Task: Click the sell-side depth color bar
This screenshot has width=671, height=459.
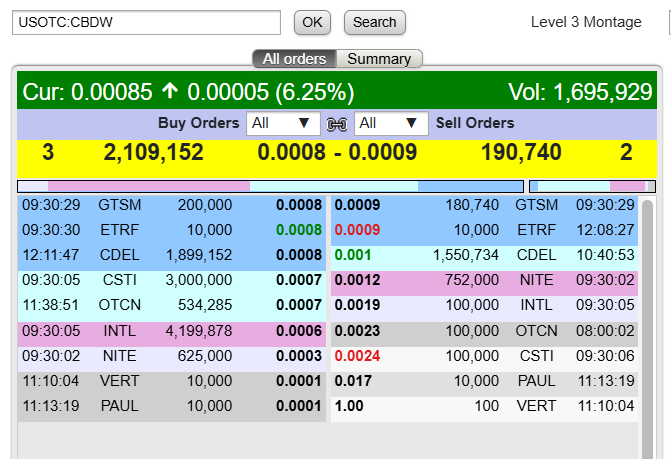Action: click(x=592, y=186)
